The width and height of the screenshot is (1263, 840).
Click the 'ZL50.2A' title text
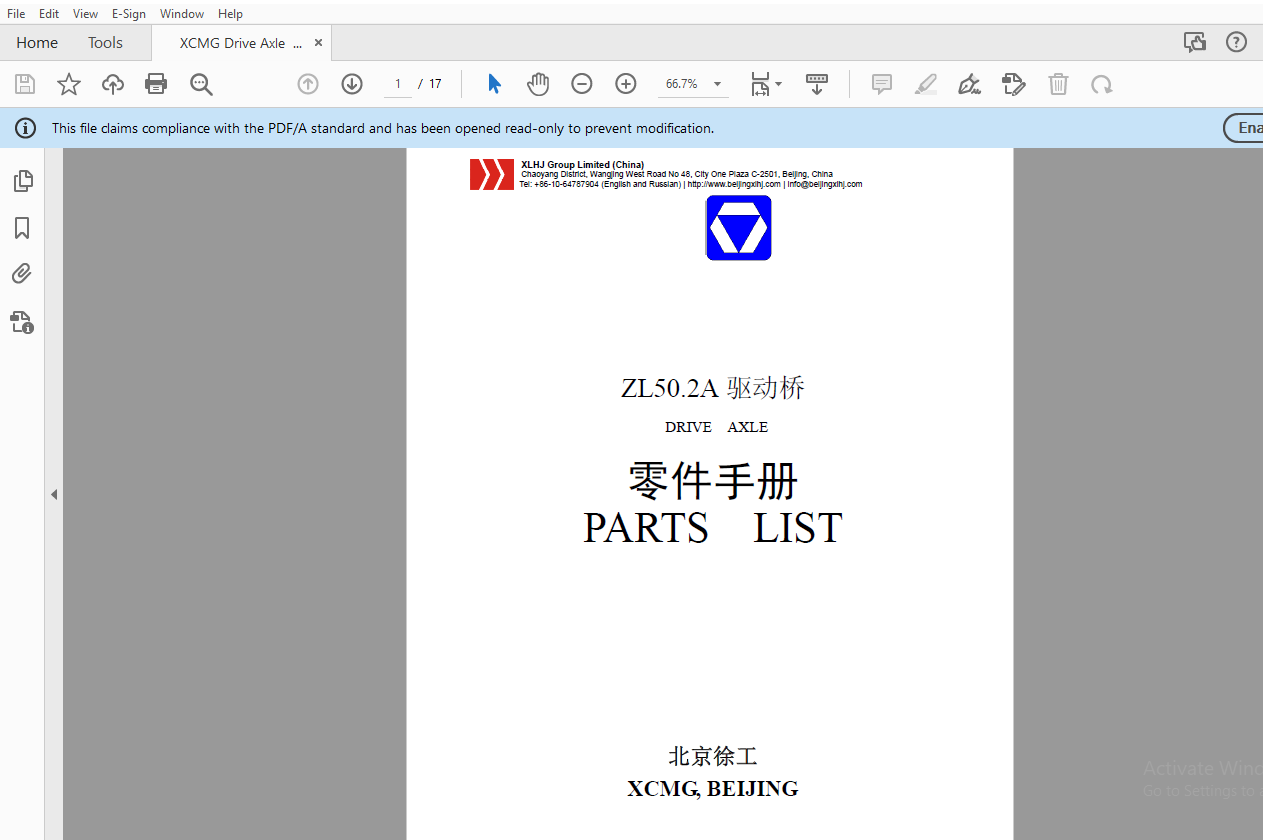(670, 388)
